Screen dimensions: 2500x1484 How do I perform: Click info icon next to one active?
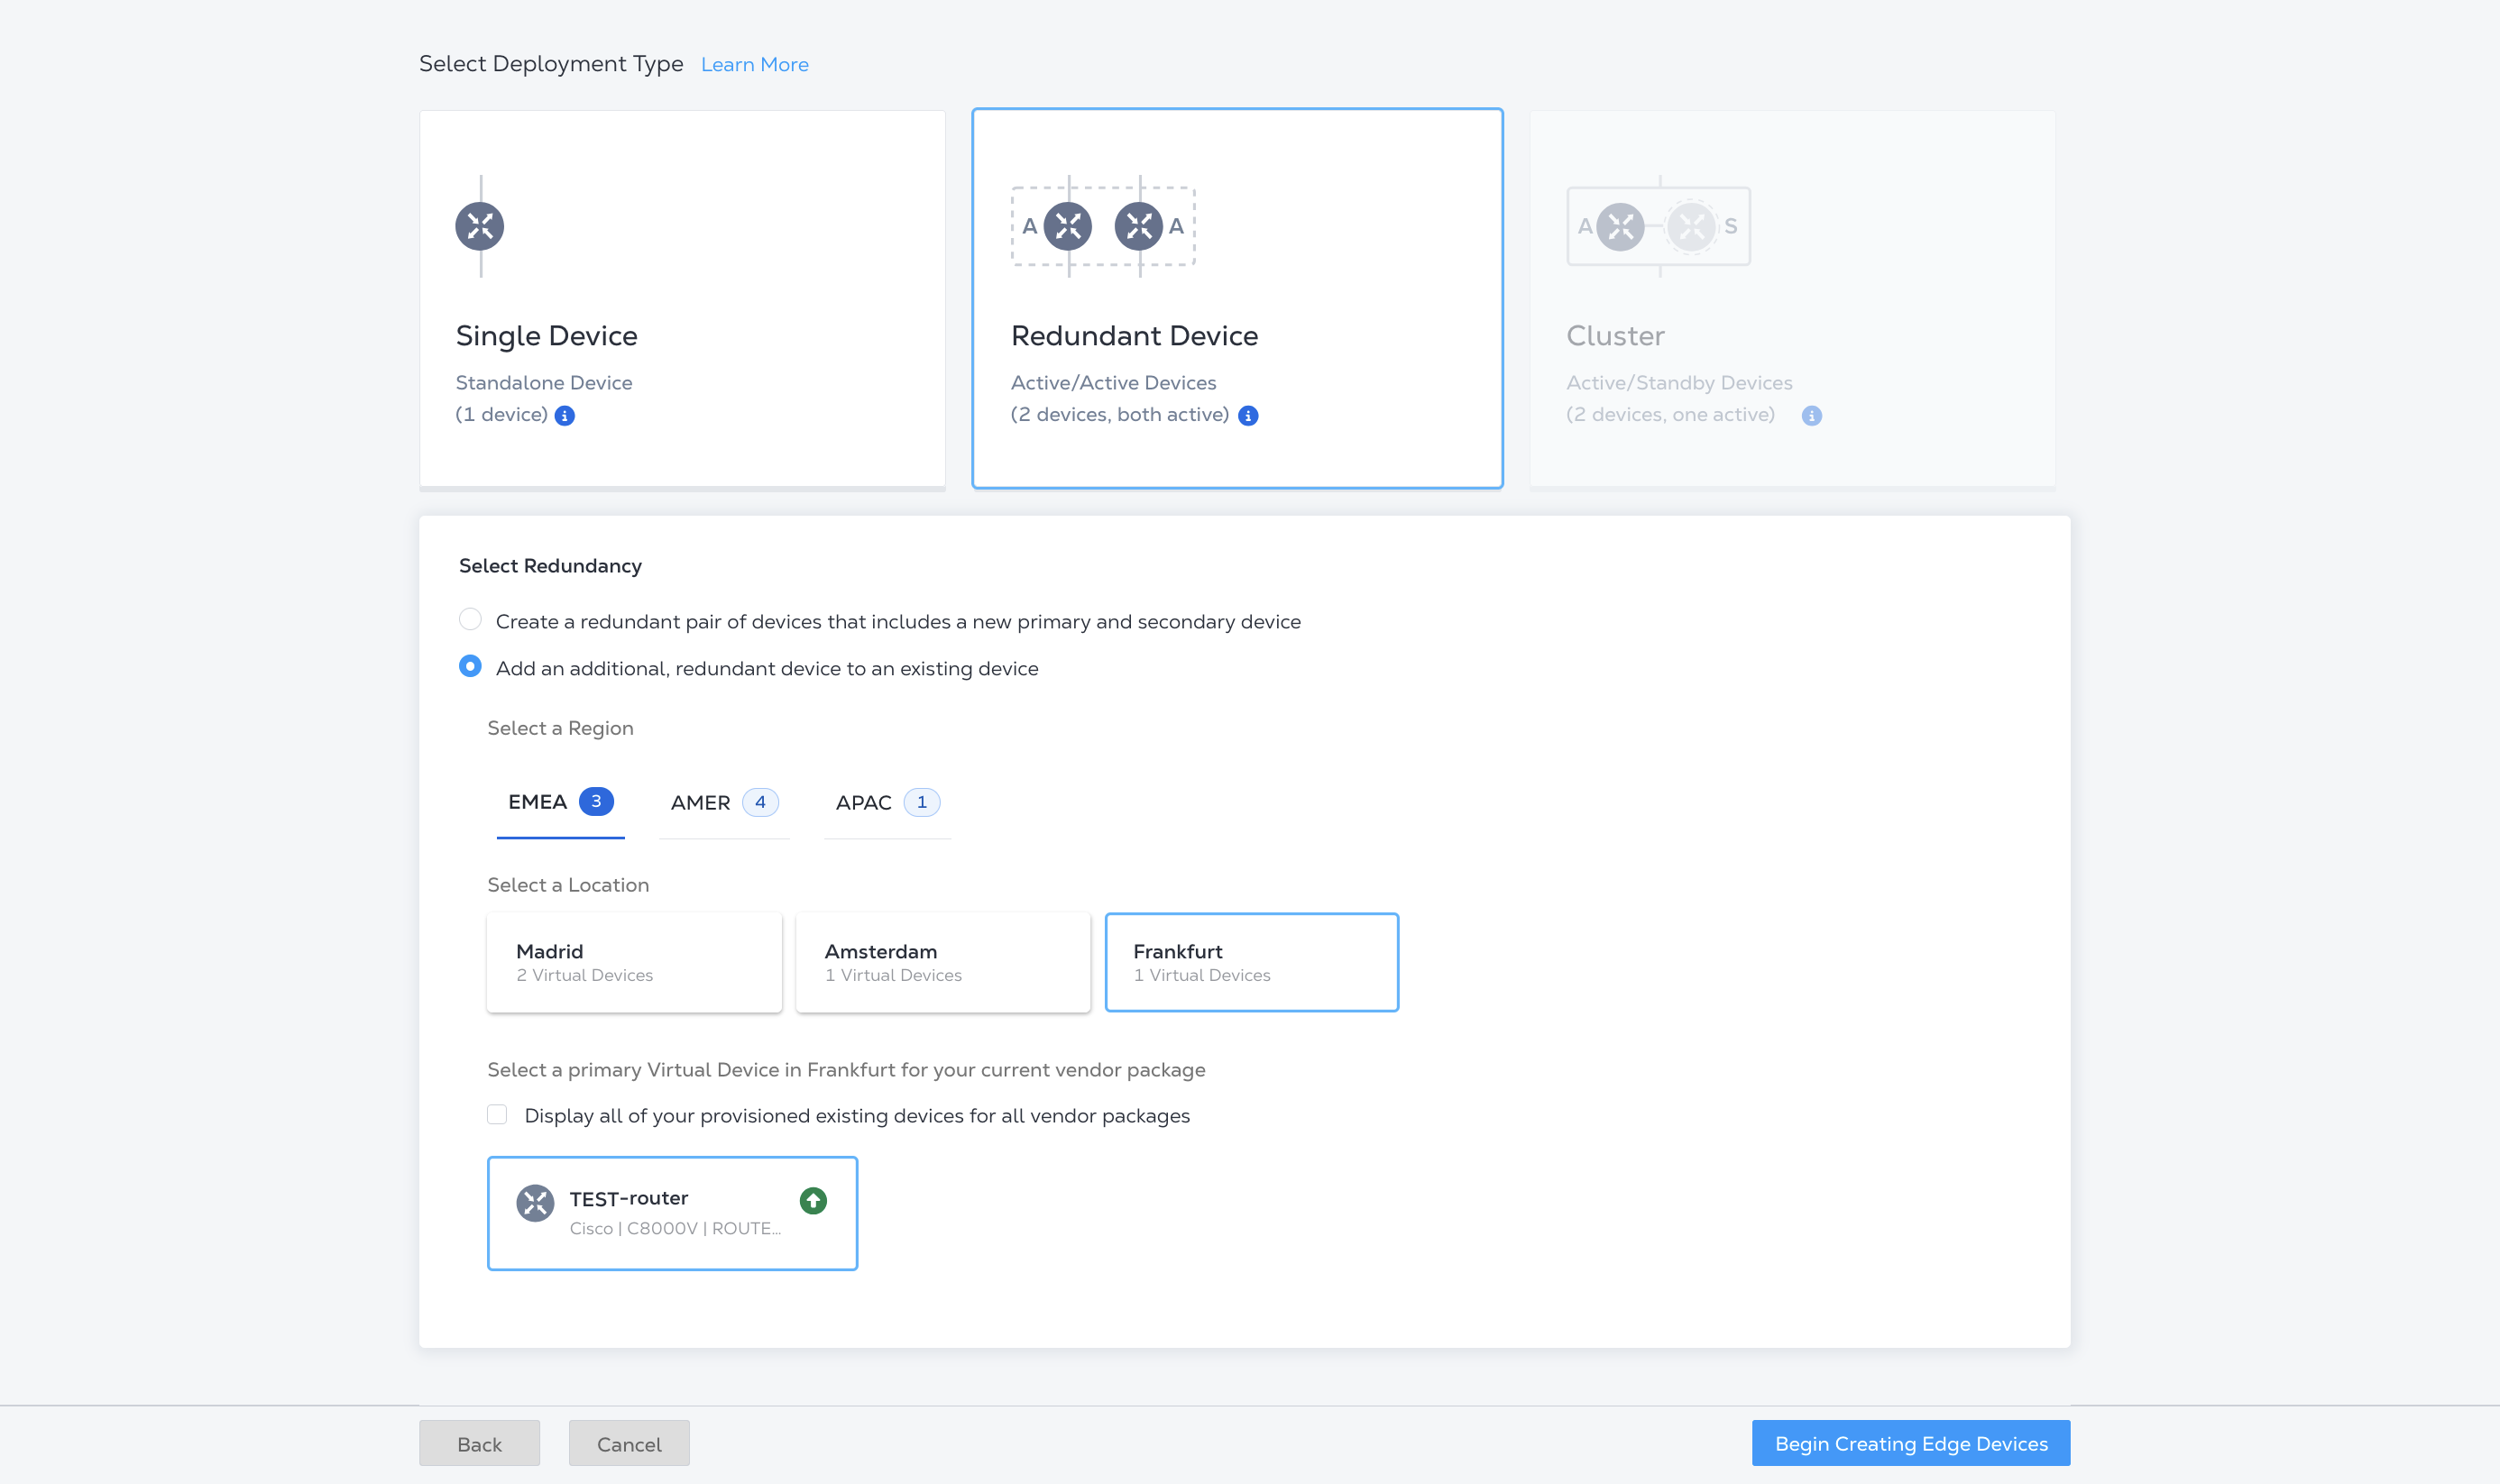point(1811,416)
